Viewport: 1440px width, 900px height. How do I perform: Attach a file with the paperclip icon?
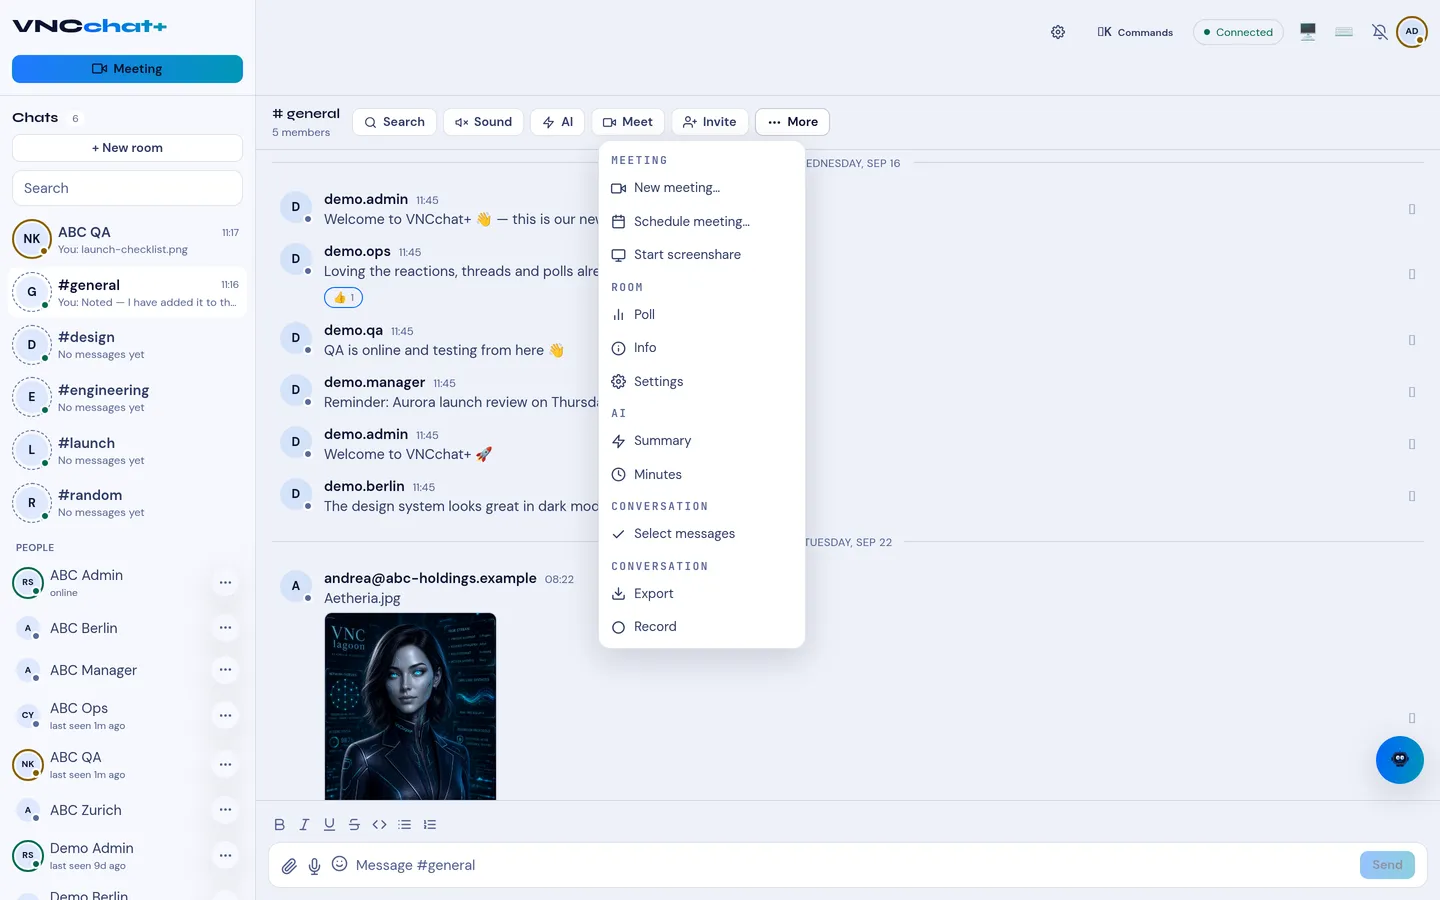[x=289, y=865]
